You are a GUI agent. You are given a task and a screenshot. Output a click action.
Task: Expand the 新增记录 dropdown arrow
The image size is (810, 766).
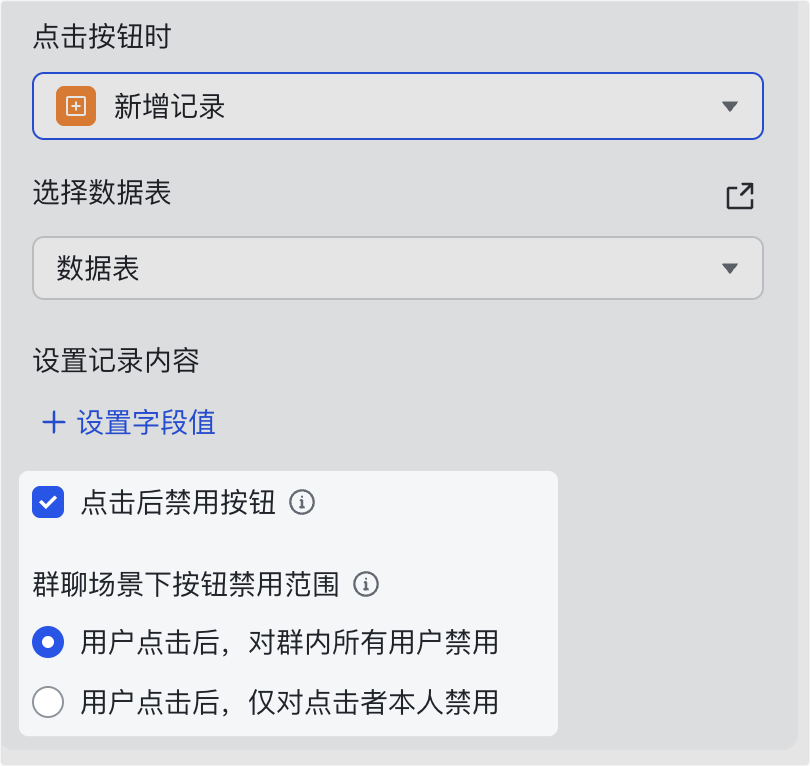(x=730, y=106)
